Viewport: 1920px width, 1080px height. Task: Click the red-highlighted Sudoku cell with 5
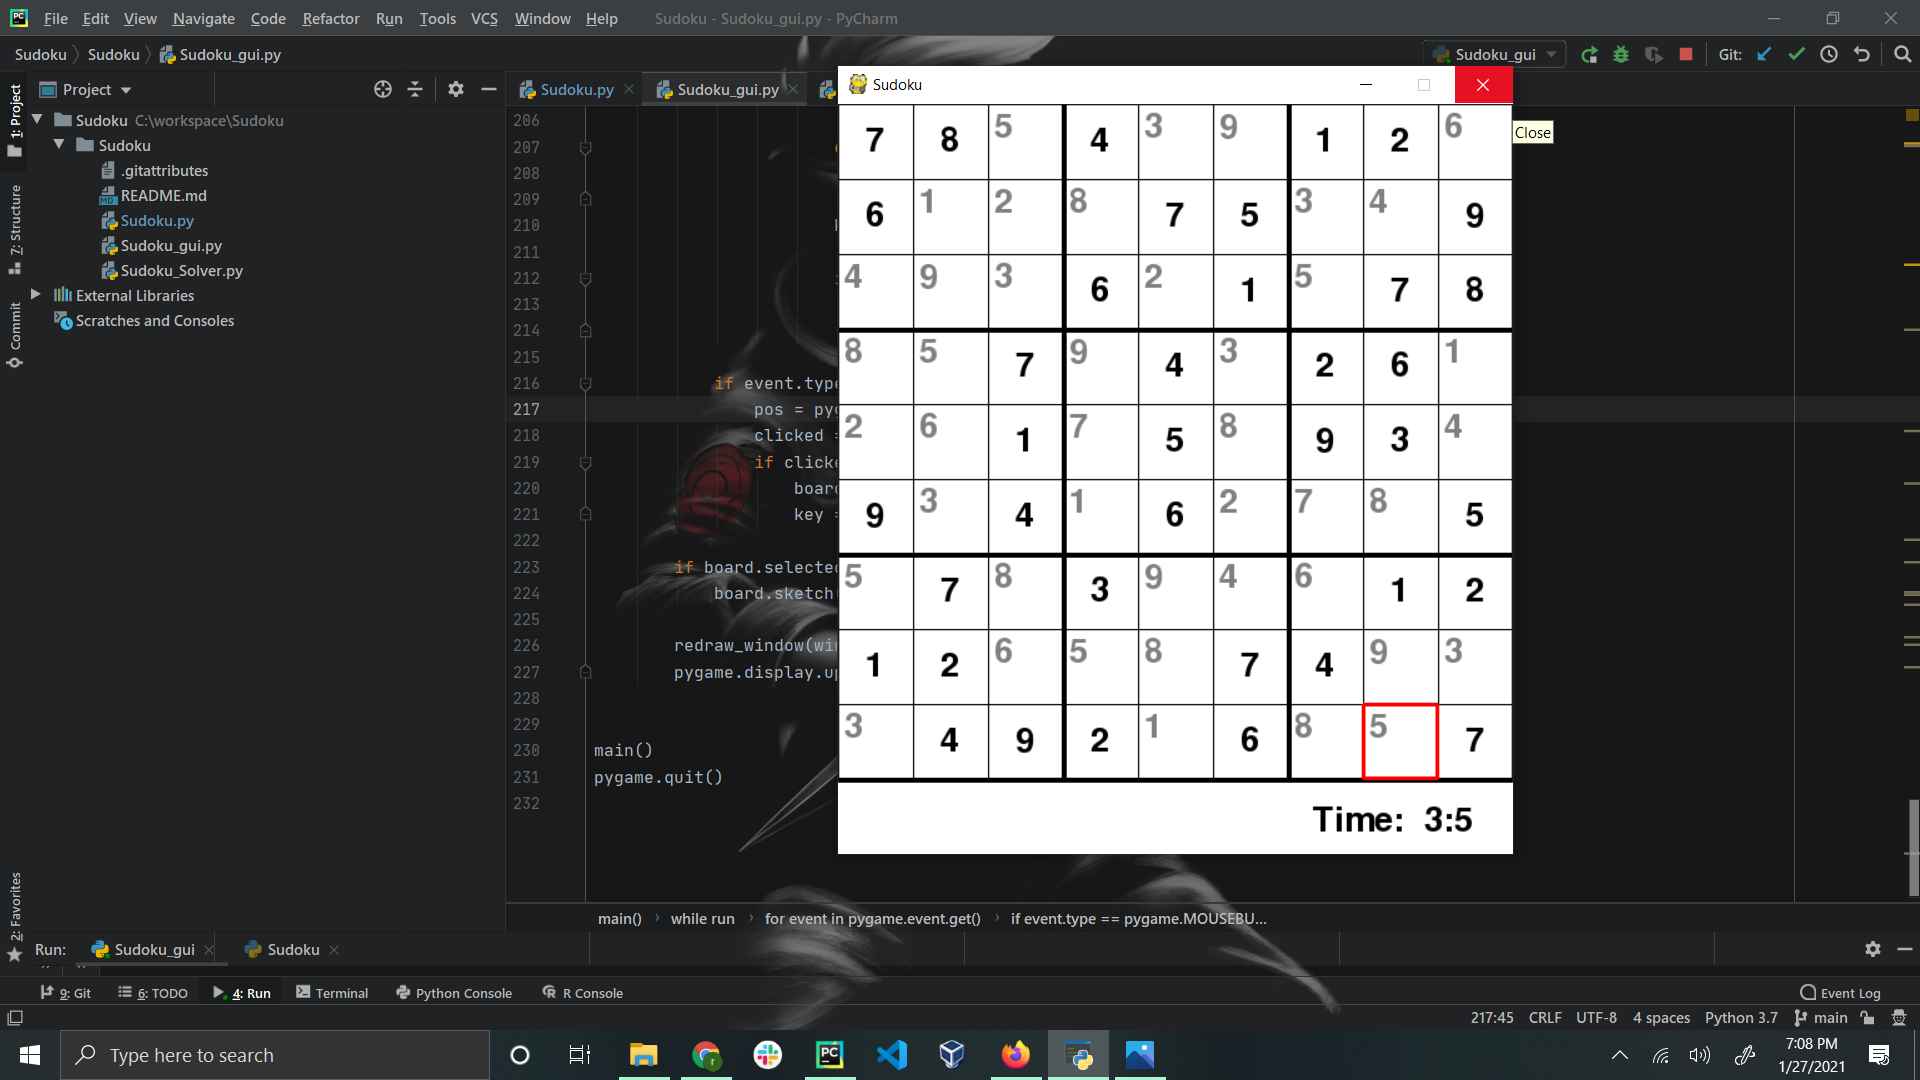click(x=1399, y=741)
